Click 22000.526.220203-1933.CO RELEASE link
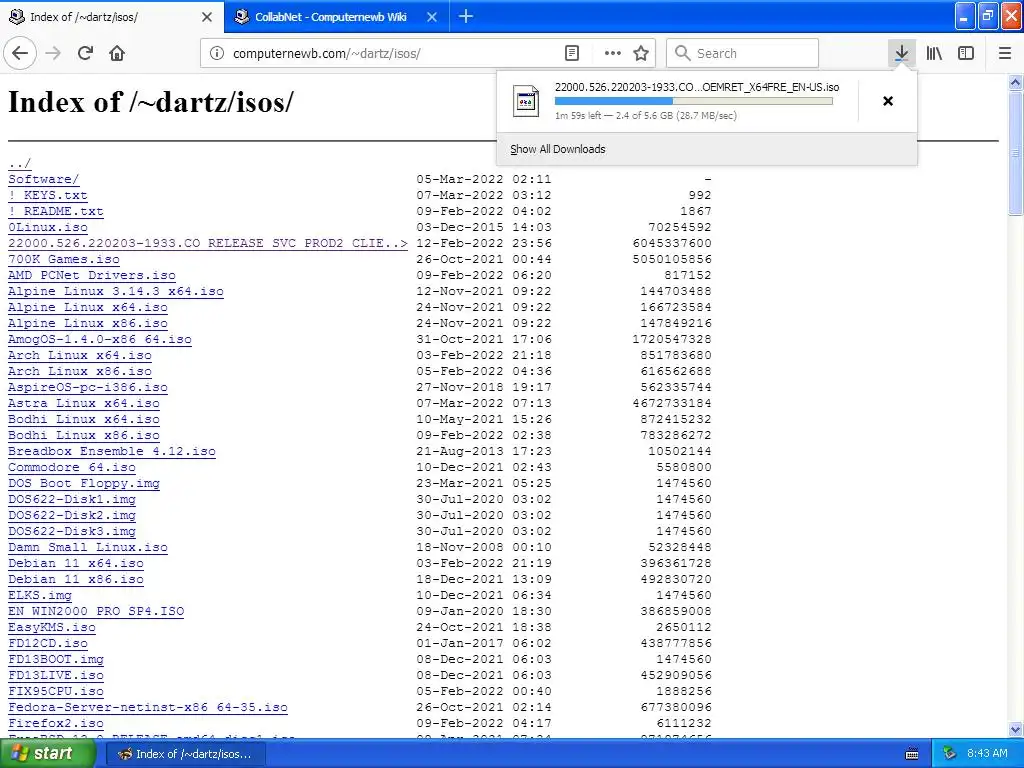The image size is (1024, 768). (x=208, y=243)
